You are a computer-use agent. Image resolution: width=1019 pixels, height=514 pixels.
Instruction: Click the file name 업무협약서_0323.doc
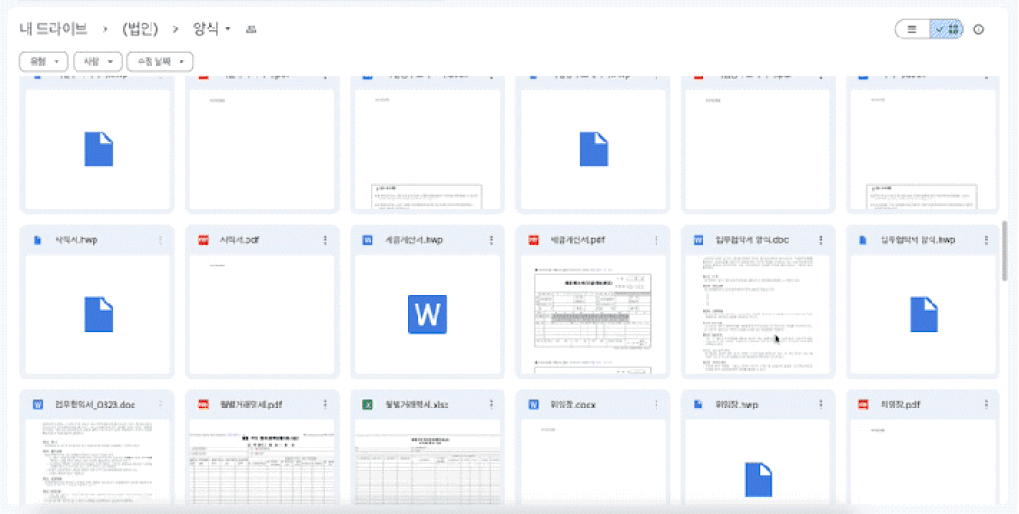click(95, 404)
